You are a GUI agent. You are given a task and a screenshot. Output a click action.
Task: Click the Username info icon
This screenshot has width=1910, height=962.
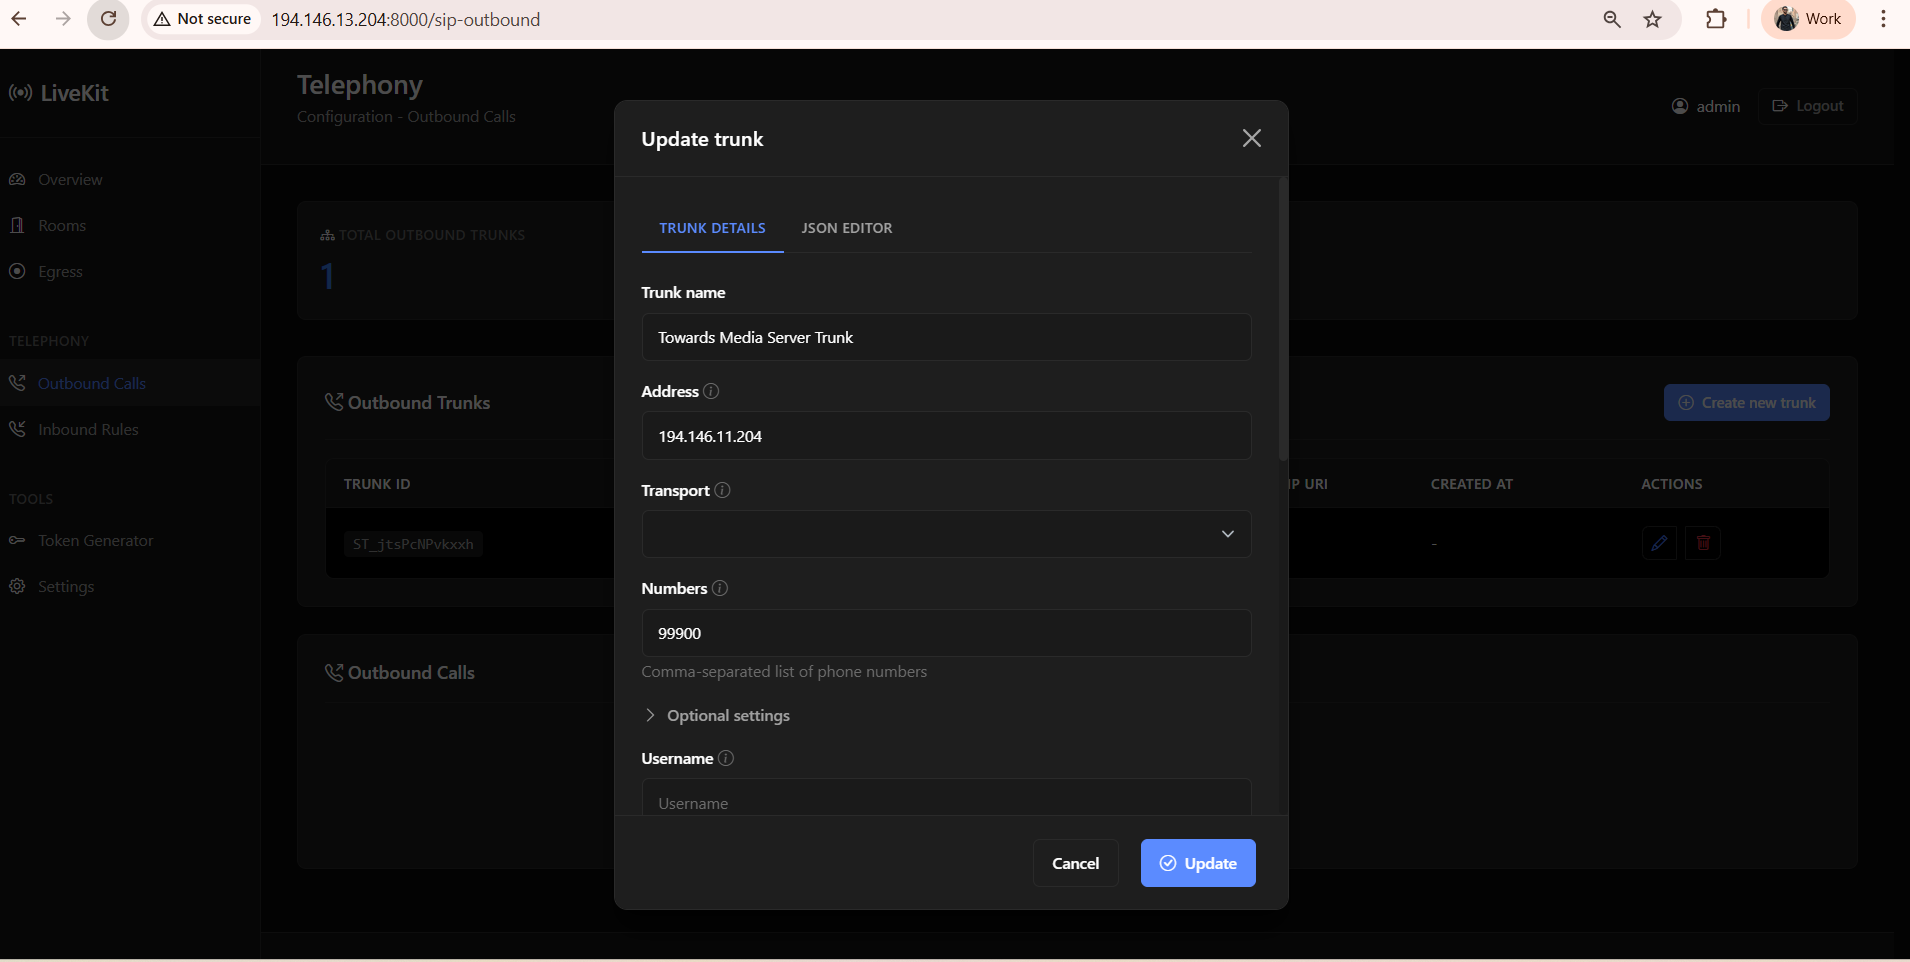pos(726,758)
